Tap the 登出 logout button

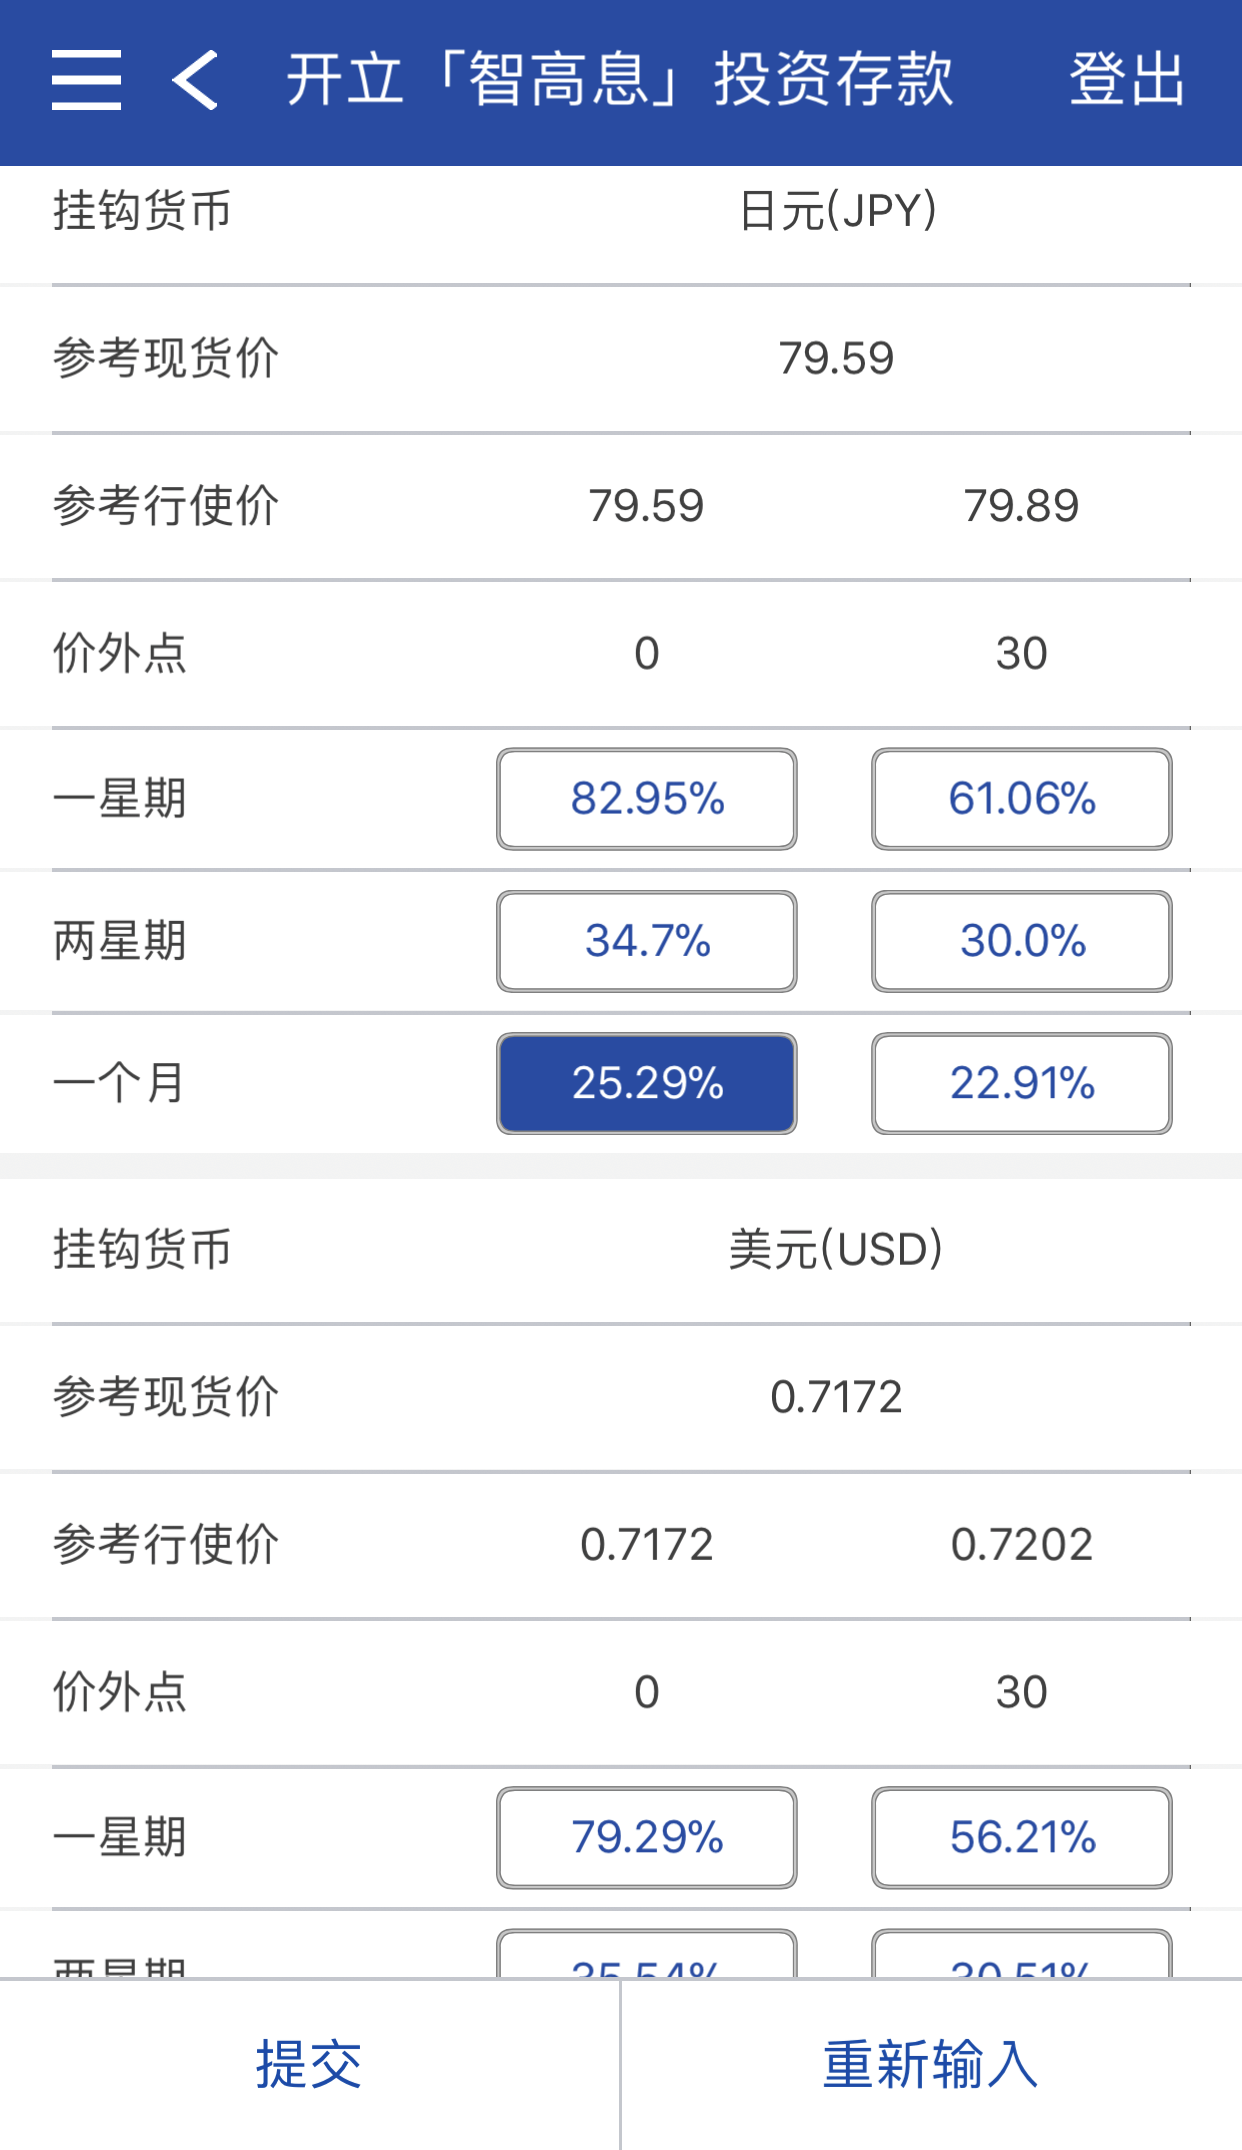pos(1127,80)
